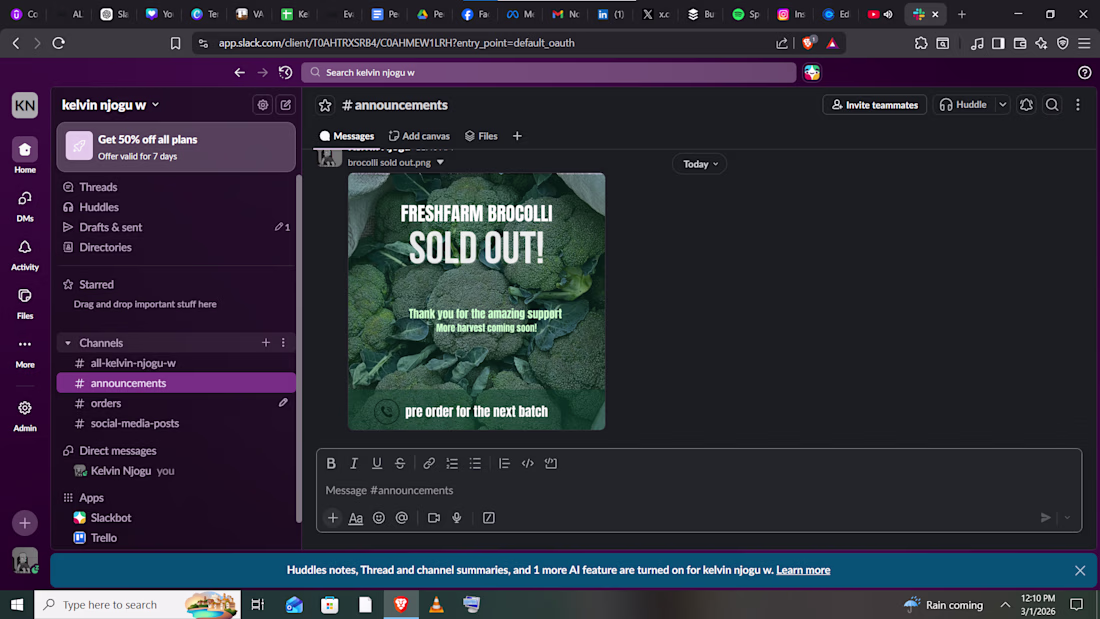Add a new tab to channel
Screen dimensions: 1100x619
click(517, 136)
